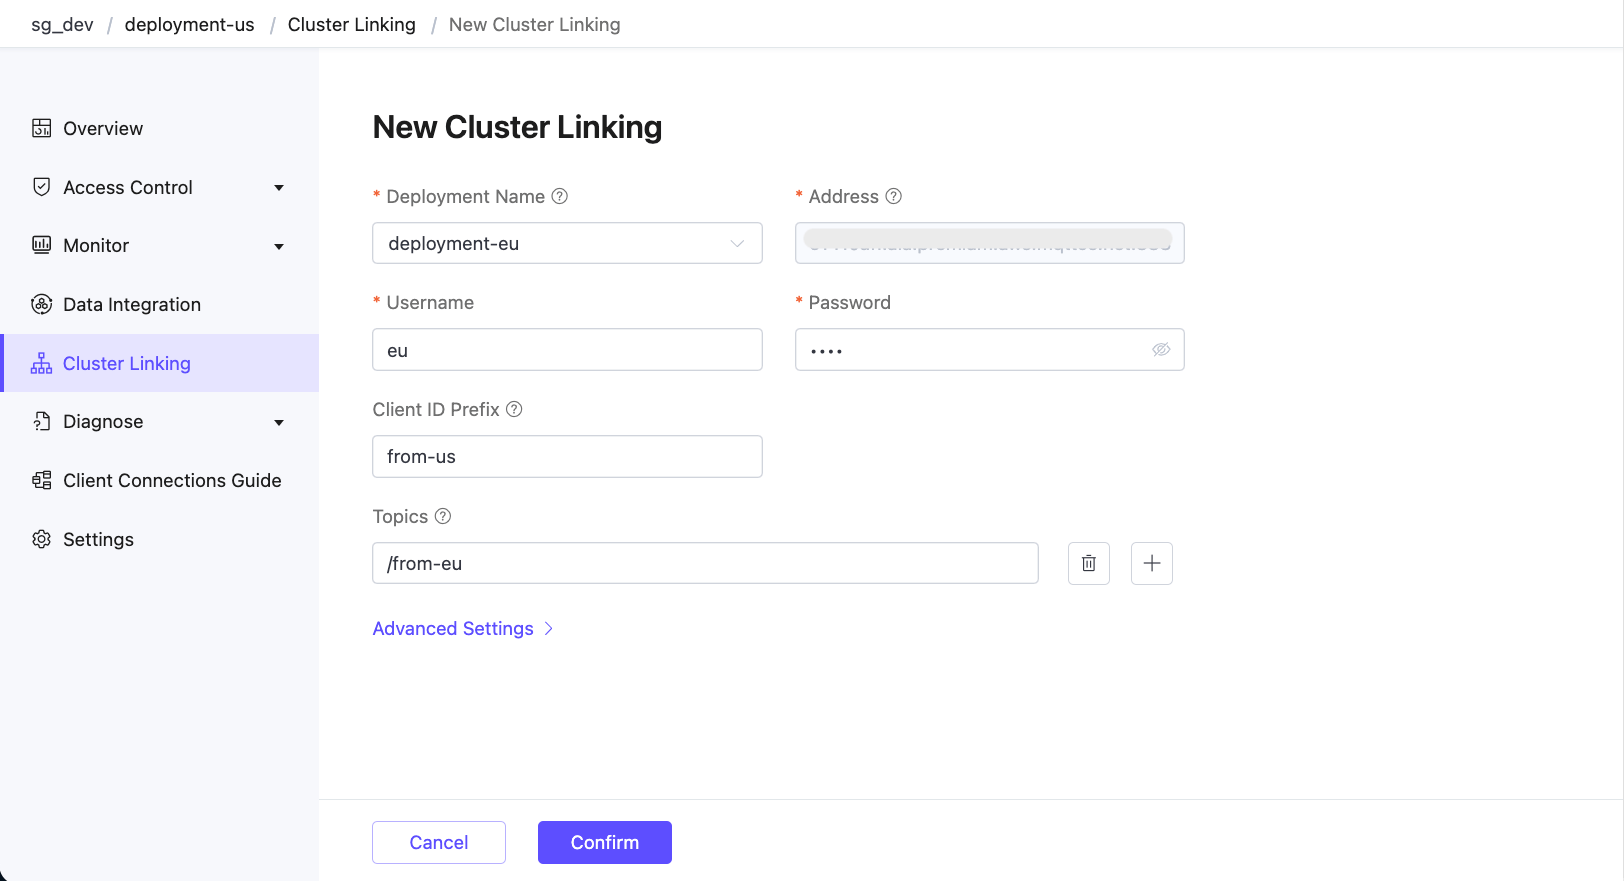The image size is (1624, 881).
Task: Click the Cluster Linking network icon
Action: 41,363
